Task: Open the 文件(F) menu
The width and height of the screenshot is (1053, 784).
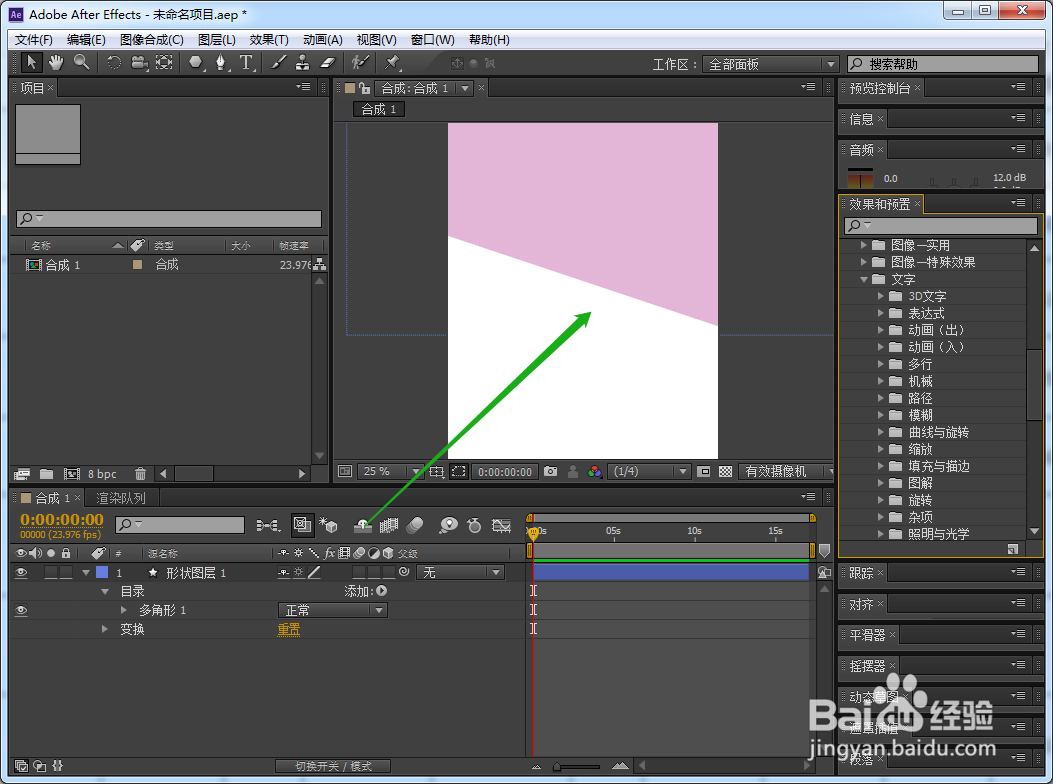Action: tap(34, 40)
